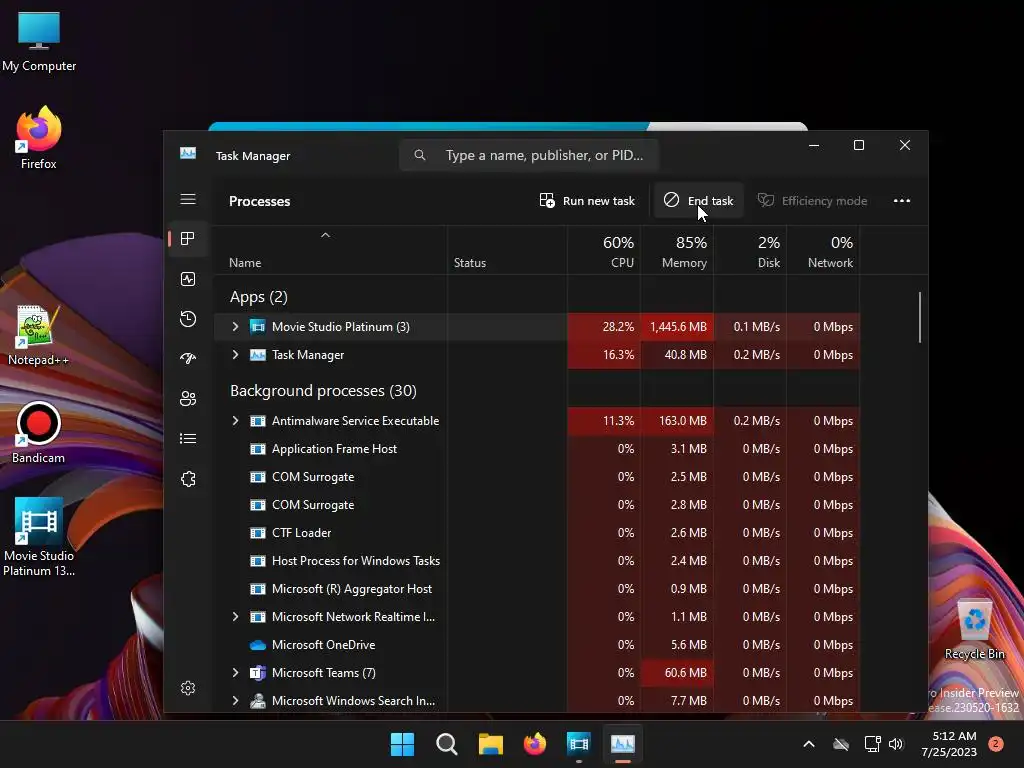
Task: Select the COM Surrogate row using 2.8 MB
Action: (x=536, y=505)
